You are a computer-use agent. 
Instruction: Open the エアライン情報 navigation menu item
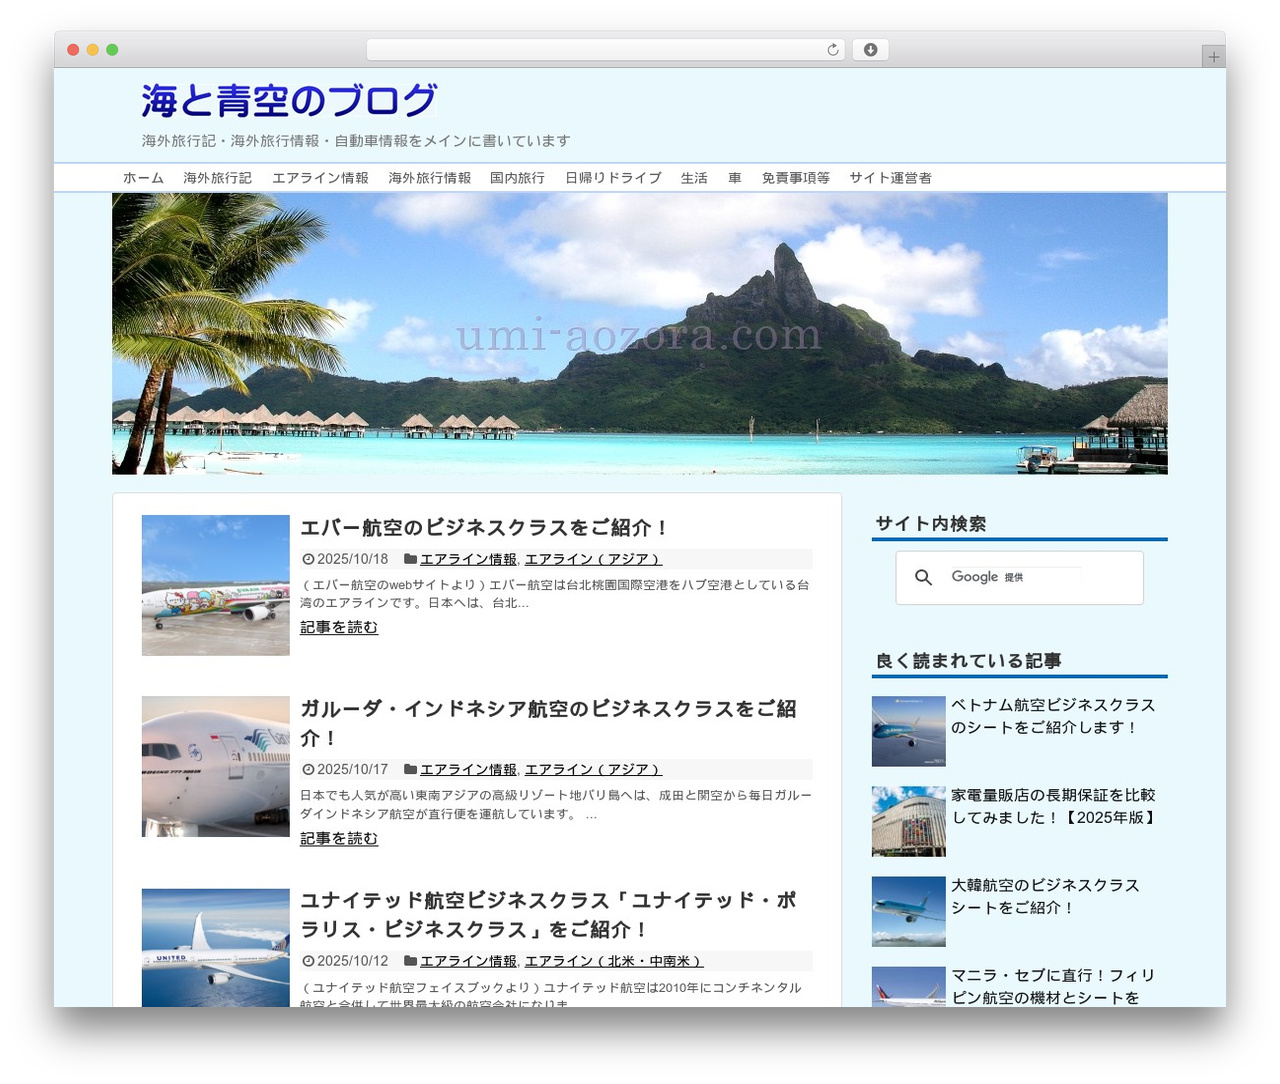tap(320, 178)
